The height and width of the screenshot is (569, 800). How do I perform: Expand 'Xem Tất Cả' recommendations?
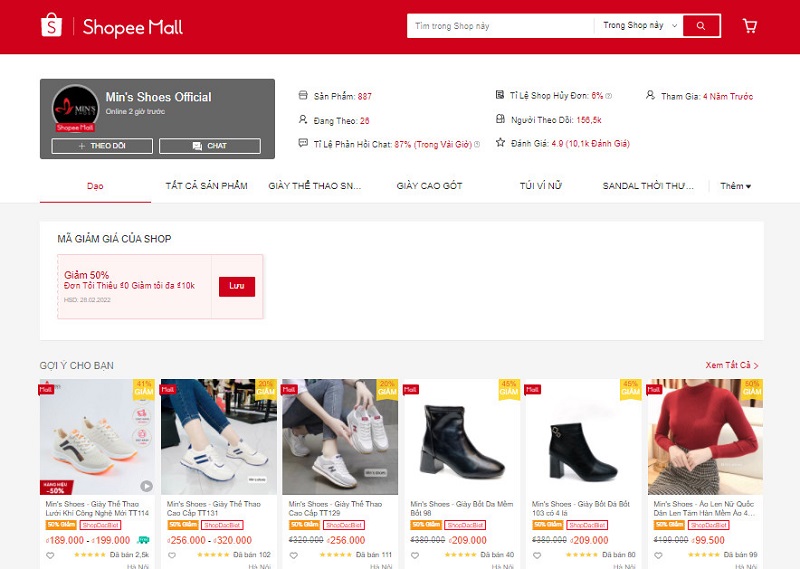[732, 366]
